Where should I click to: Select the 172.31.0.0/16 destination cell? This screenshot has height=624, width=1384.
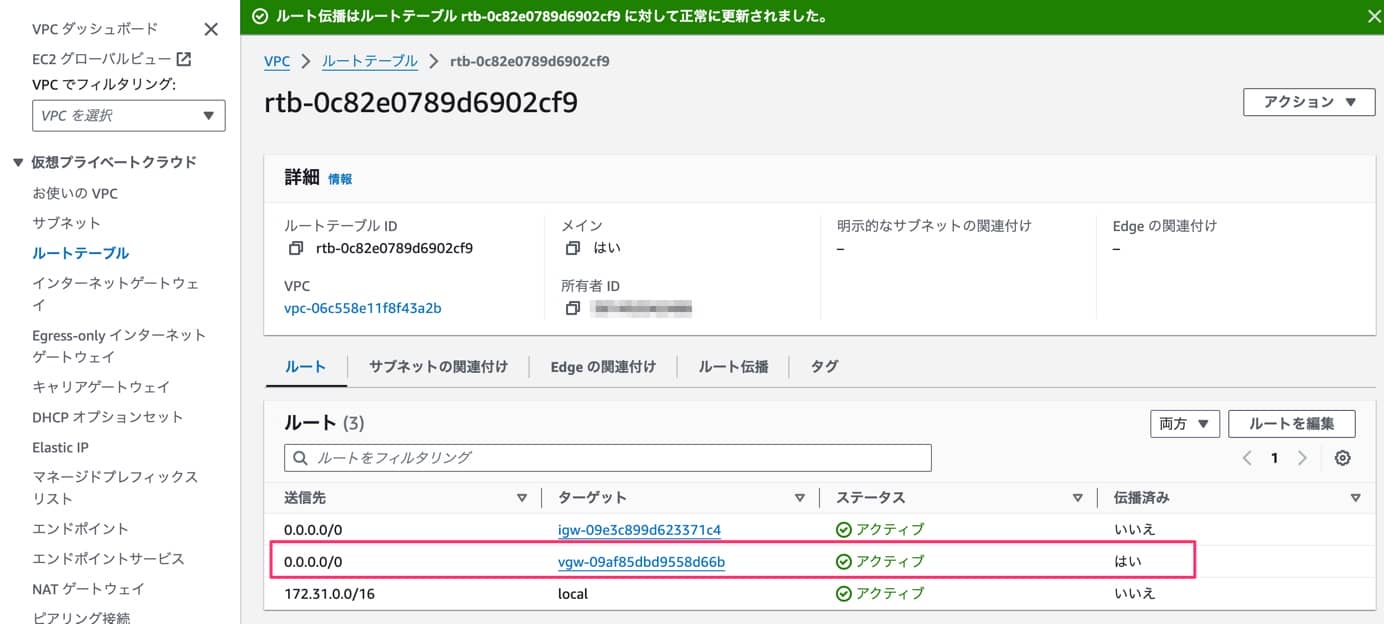[329, 594]
